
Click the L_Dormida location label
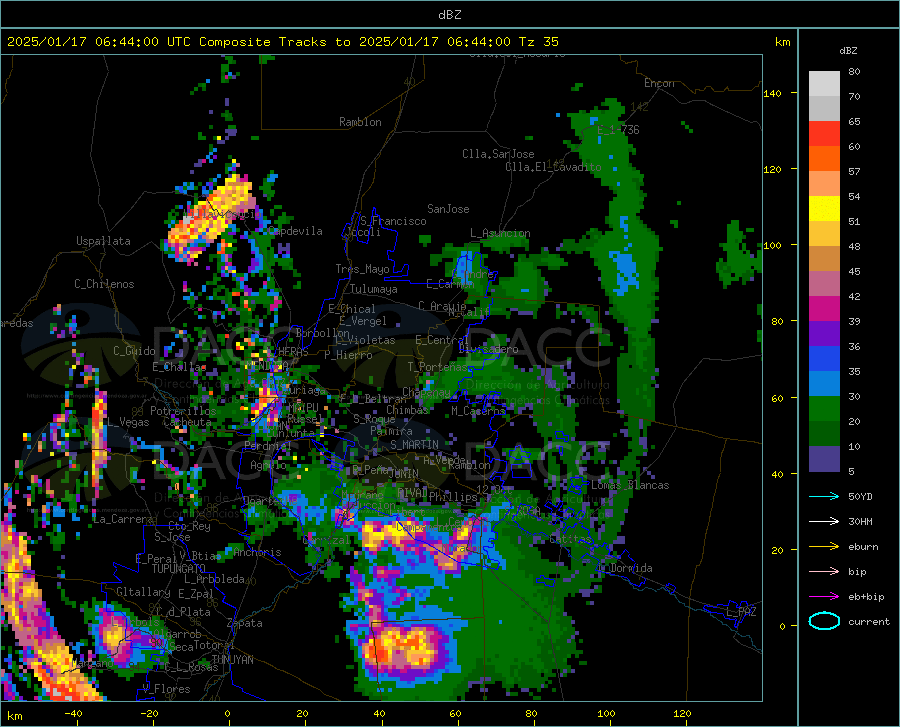[625, 568]
